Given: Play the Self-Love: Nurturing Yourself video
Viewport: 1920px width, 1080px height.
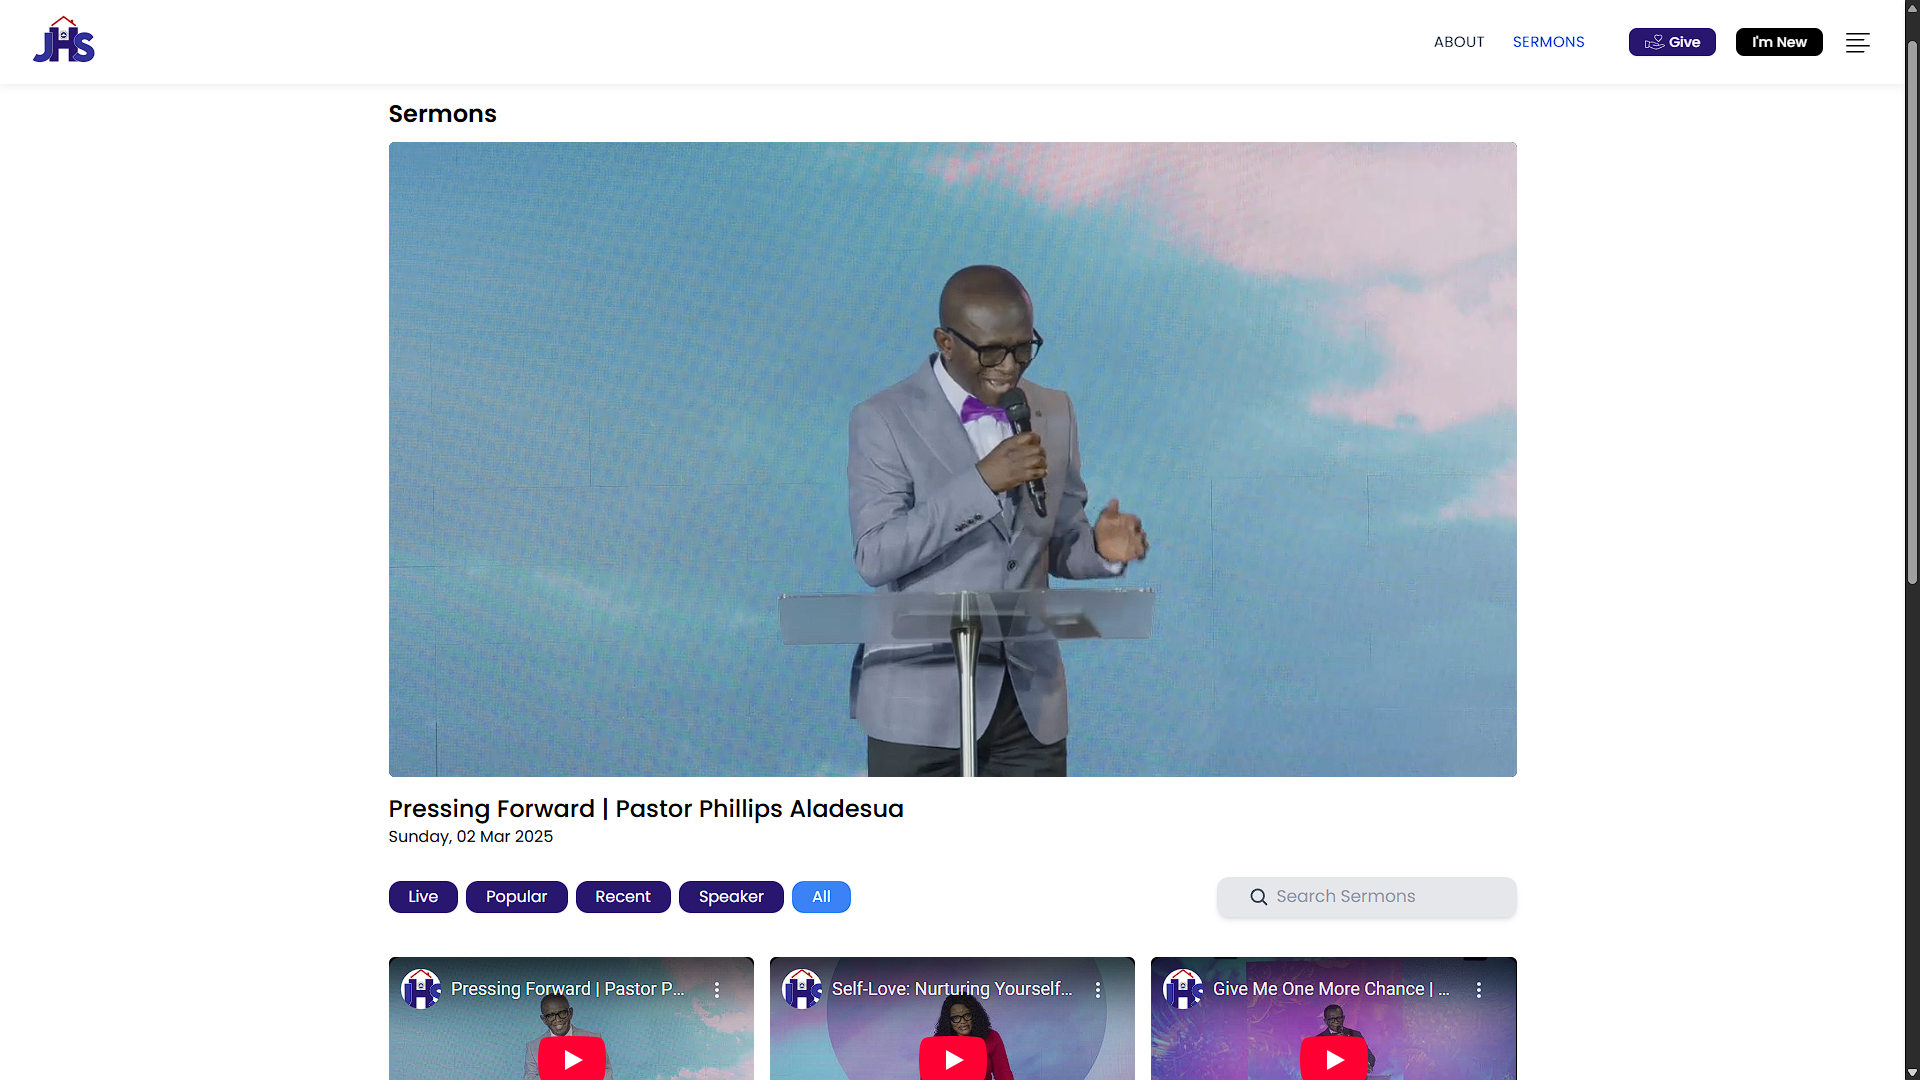Looking at the screenshot, I should pyautogui.click(x=953, y=1058).
